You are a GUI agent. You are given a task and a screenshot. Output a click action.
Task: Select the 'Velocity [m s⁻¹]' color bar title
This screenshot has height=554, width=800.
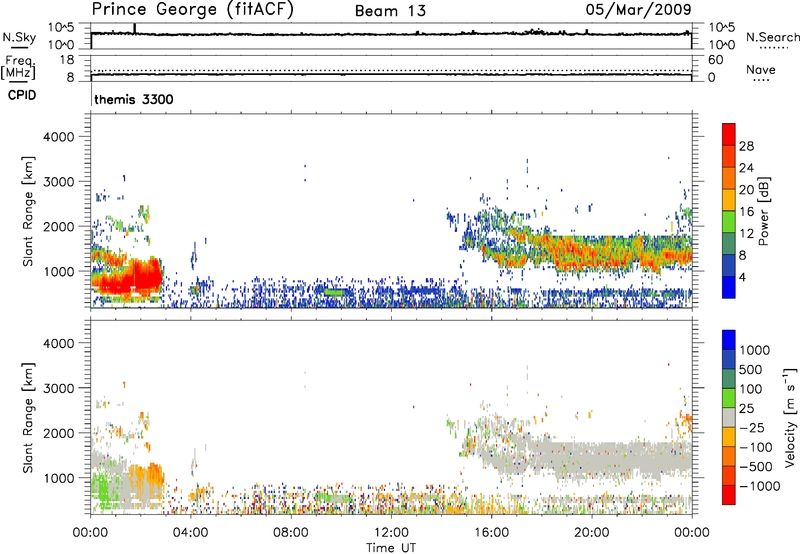click(x=790, y=417)
